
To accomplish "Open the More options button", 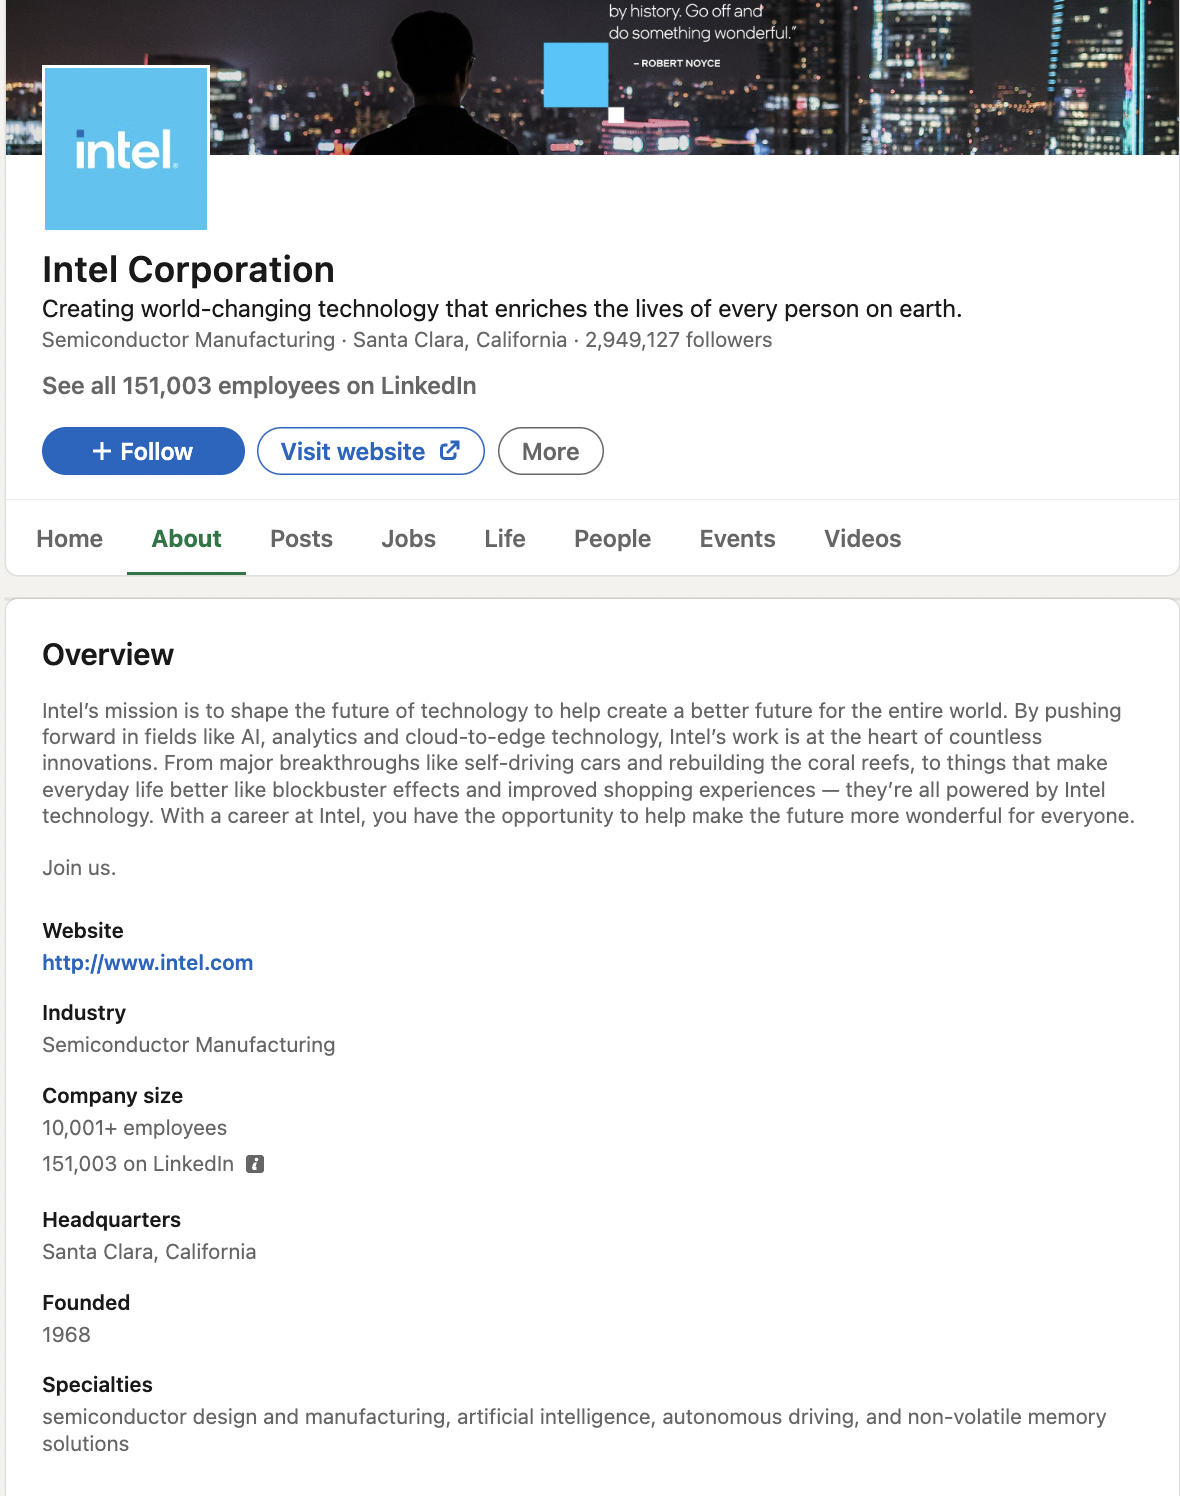I will point(550,451).
